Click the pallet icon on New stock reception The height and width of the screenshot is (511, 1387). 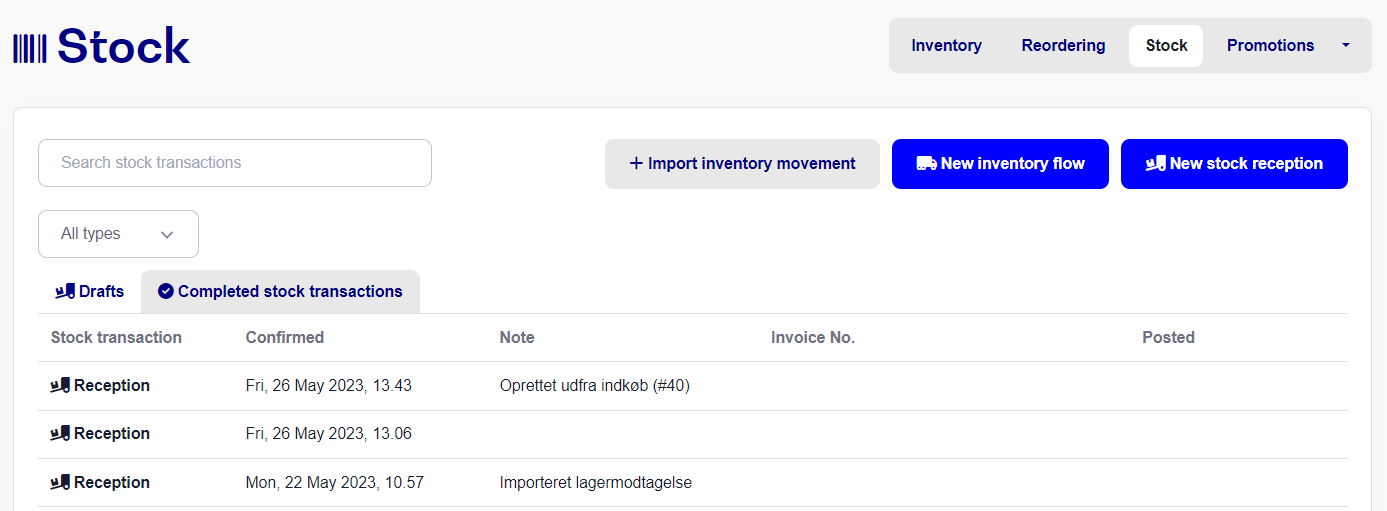[x=1156, y=163]
